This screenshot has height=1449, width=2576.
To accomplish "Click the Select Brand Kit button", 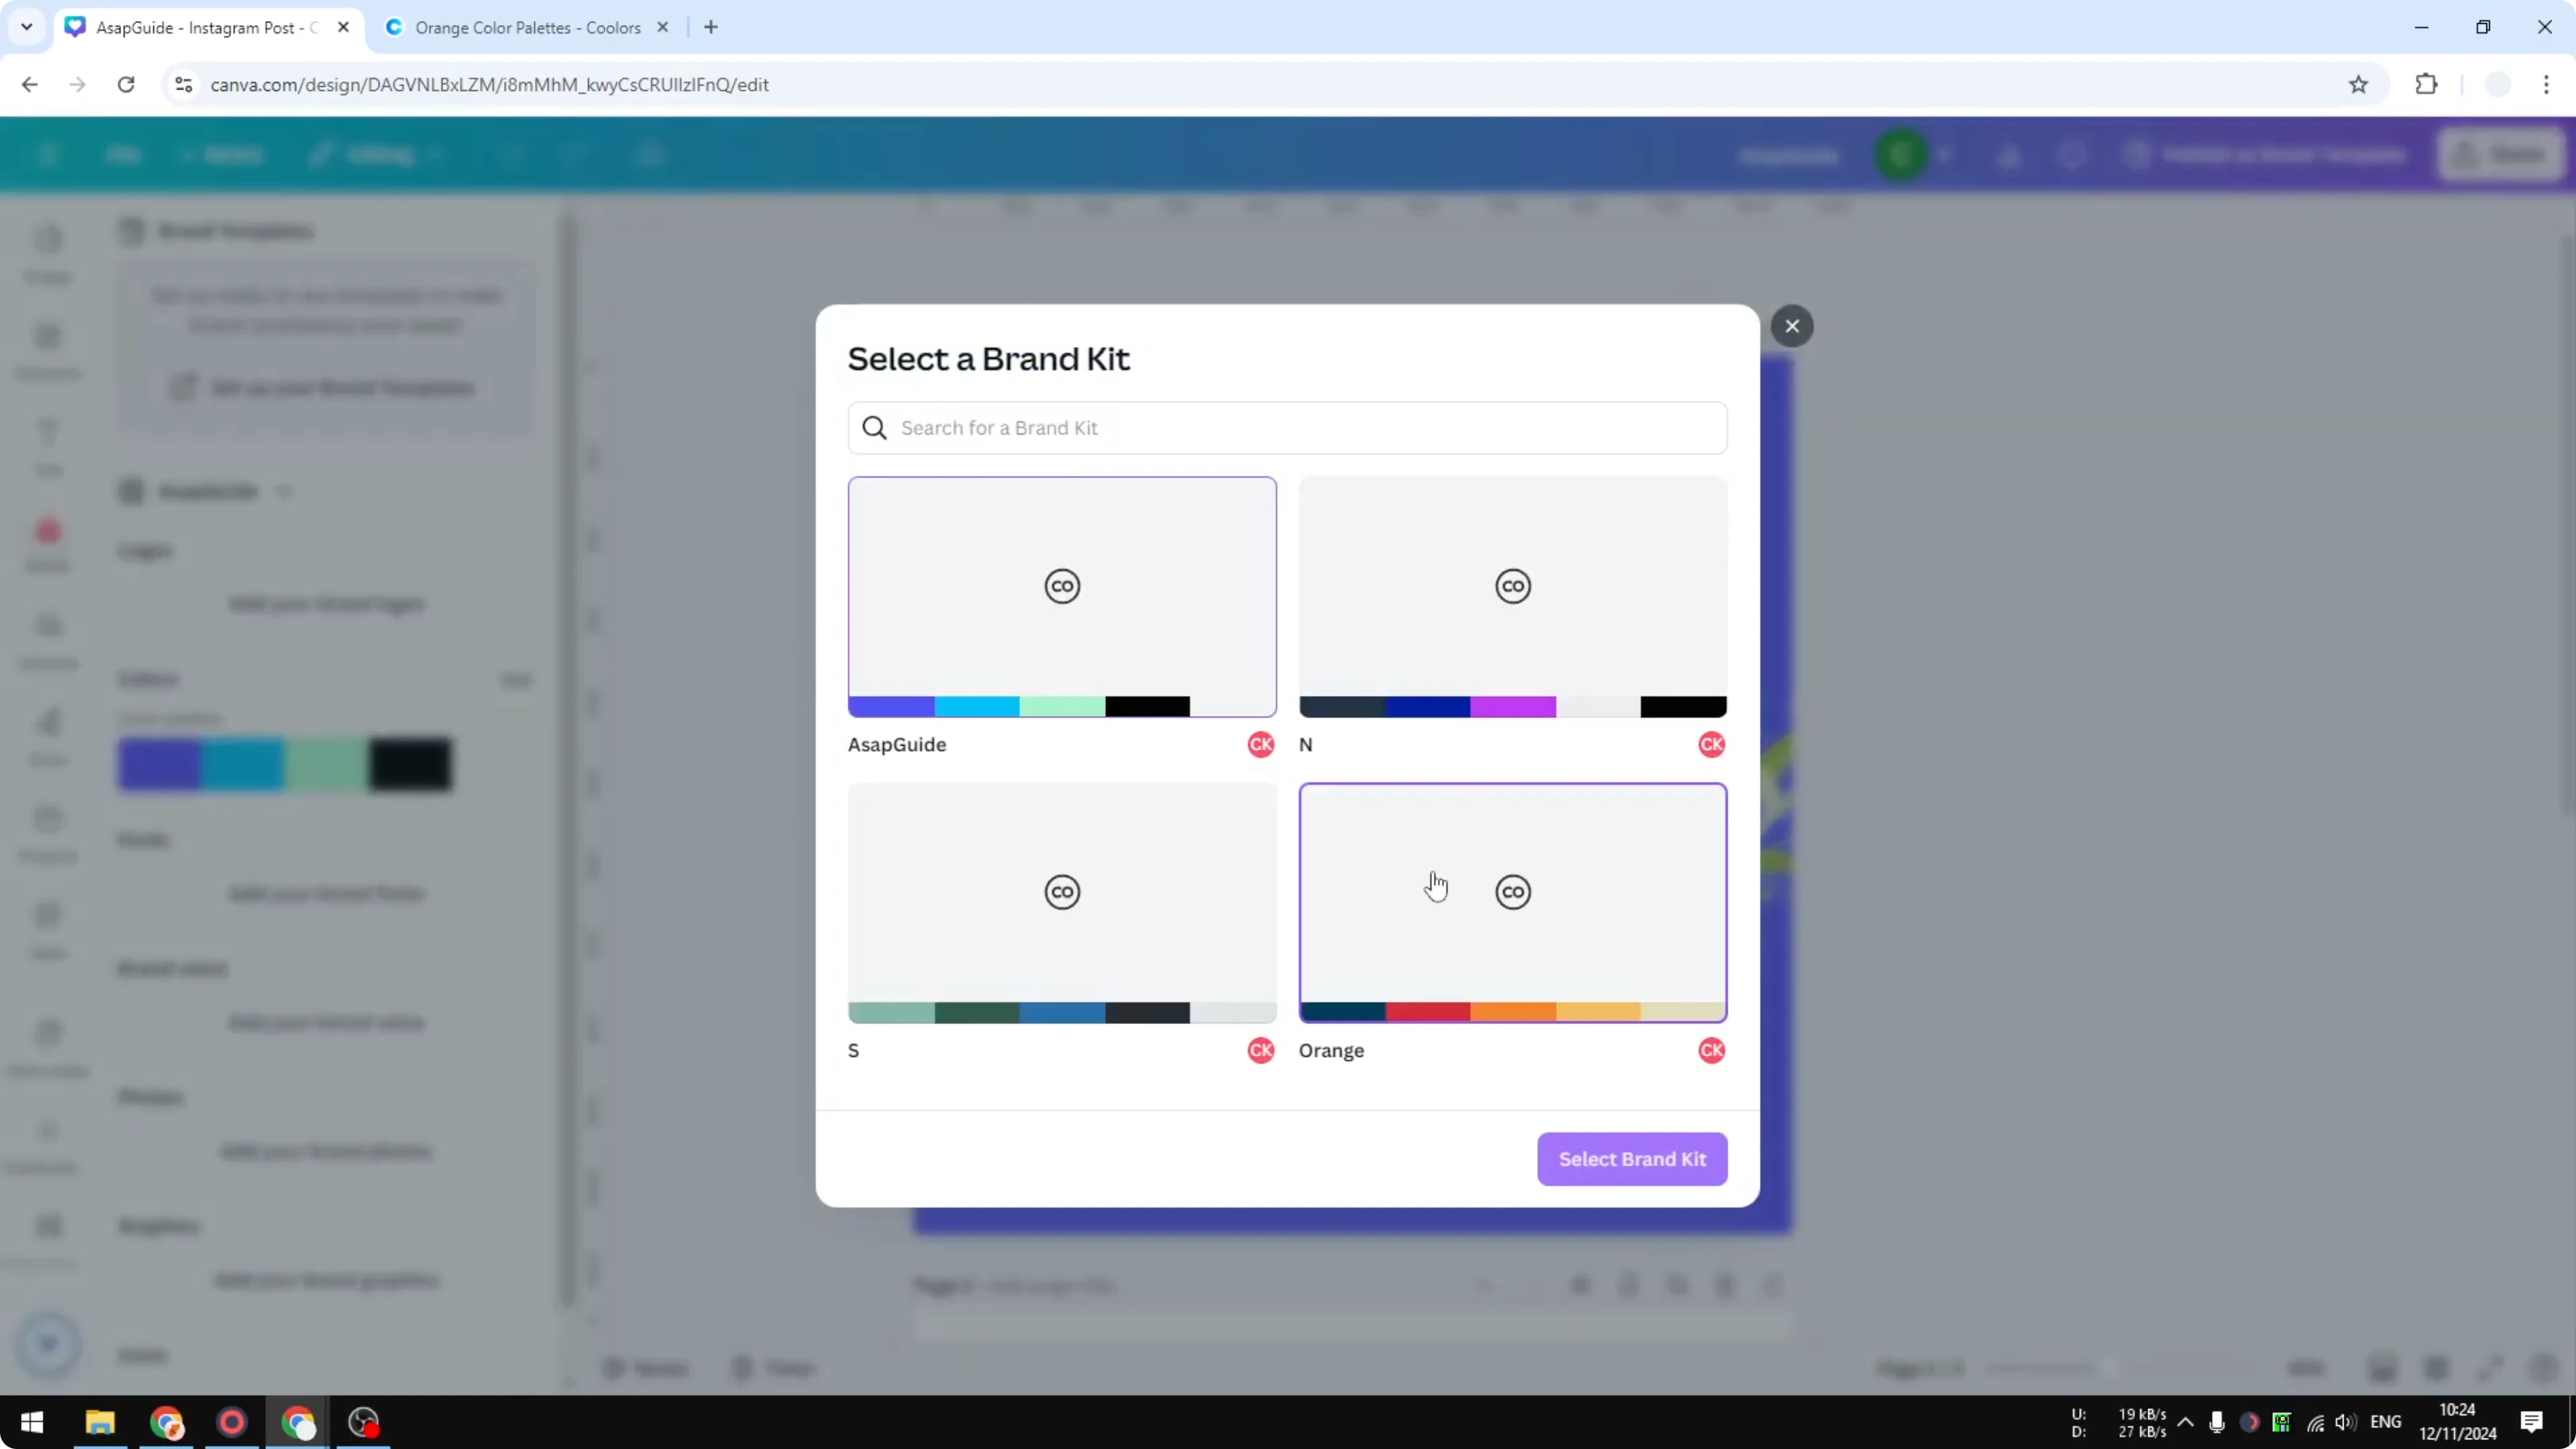I will [1632, 1159].
